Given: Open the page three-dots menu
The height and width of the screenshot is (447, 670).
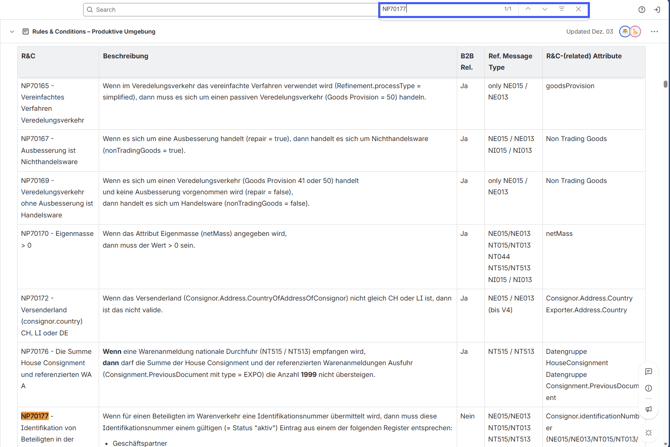Looking at the screenshot, I should [x=655, y=32].
